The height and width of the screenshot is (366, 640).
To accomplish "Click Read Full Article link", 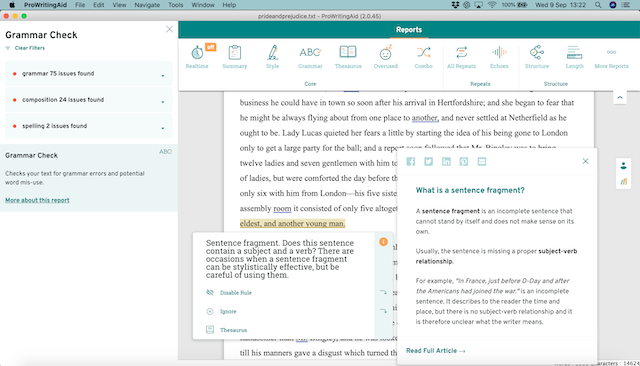I will [x=436, y=351].
